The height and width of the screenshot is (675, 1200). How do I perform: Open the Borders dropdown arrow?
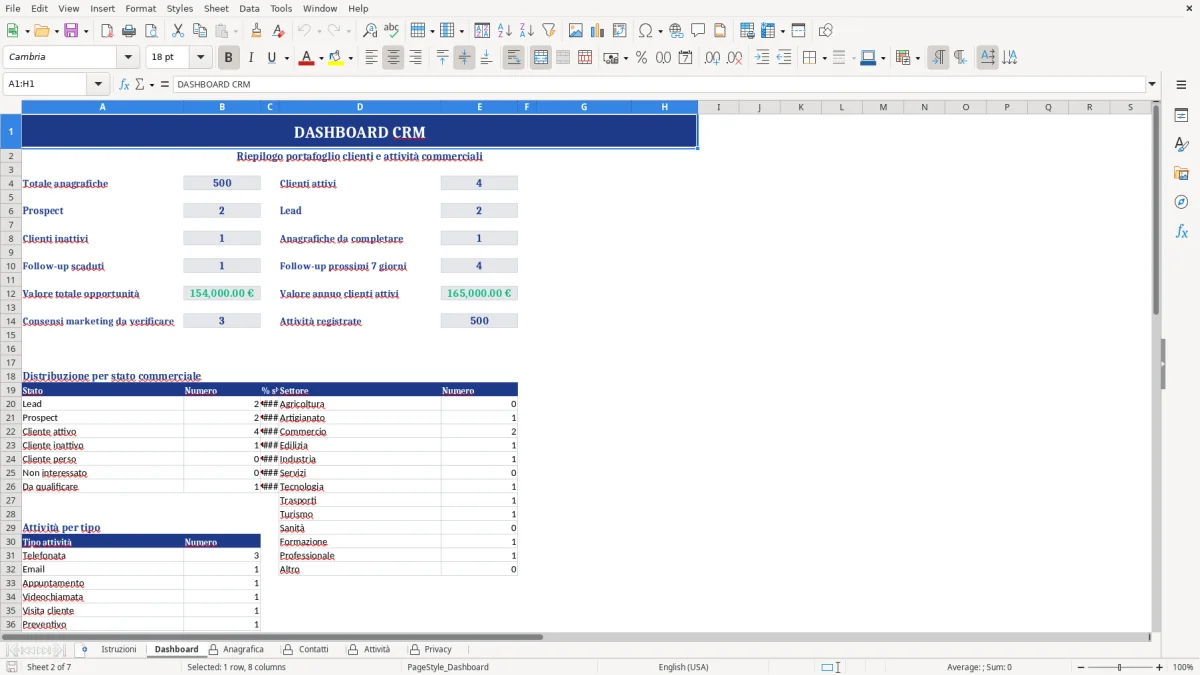[x=825, y=58]
